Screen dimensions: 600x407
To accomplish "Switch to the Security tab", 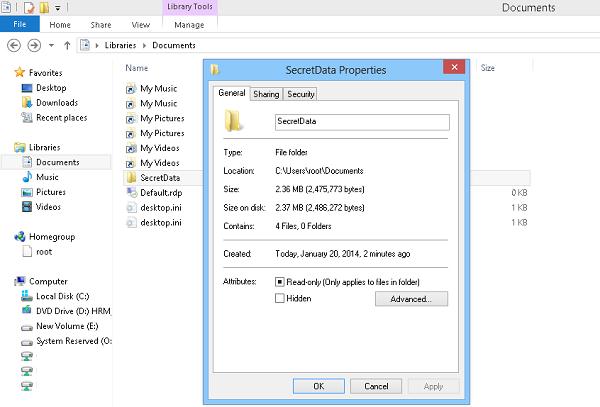I will 300,94.
